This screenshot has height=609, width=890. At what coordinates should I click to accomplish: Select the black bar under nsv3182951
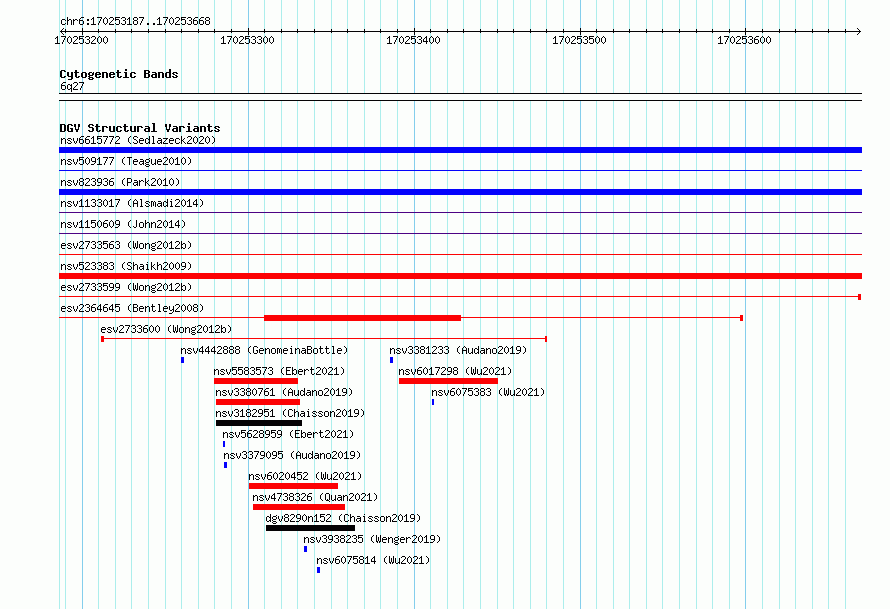(x=259, y=423)
